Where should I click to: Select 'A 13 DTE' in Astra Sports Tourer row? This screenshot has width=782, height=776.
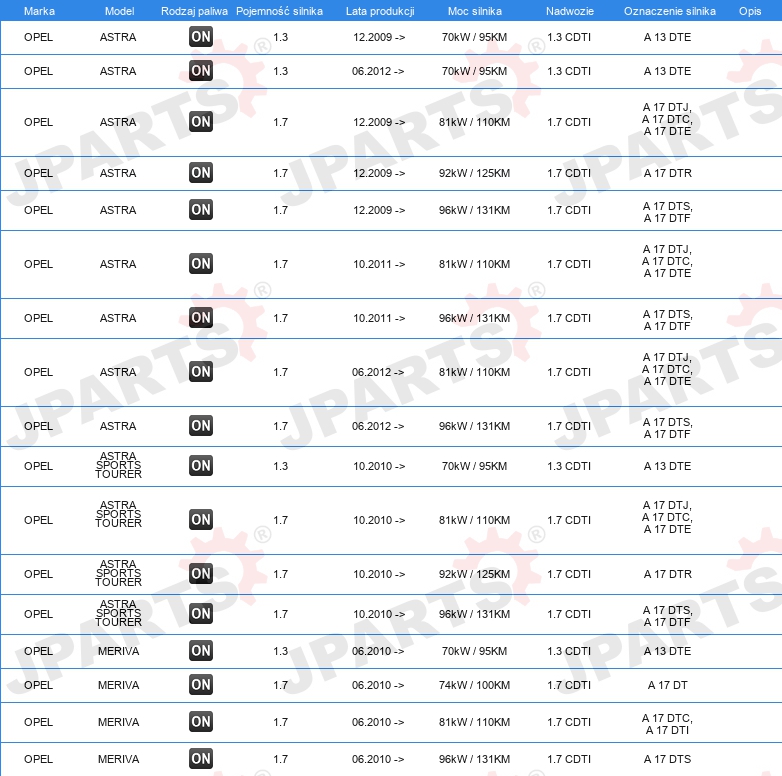click(667, 466)
